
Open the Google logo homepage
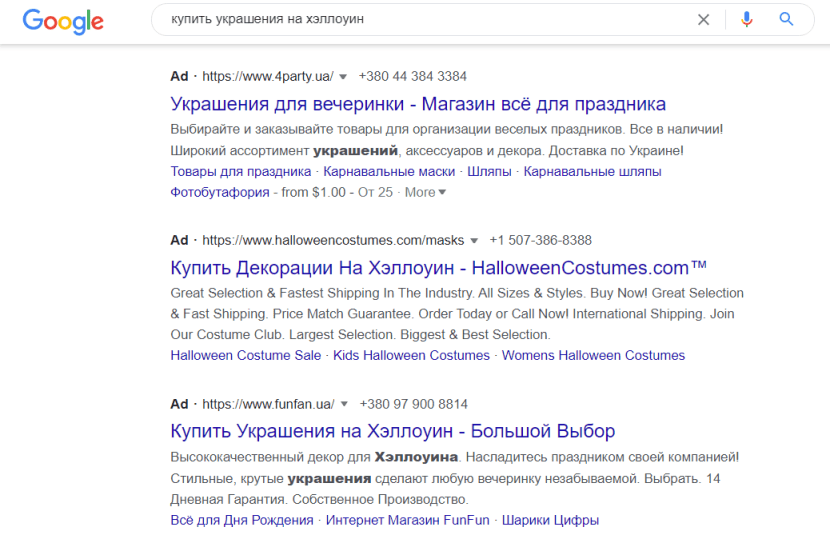63,21
